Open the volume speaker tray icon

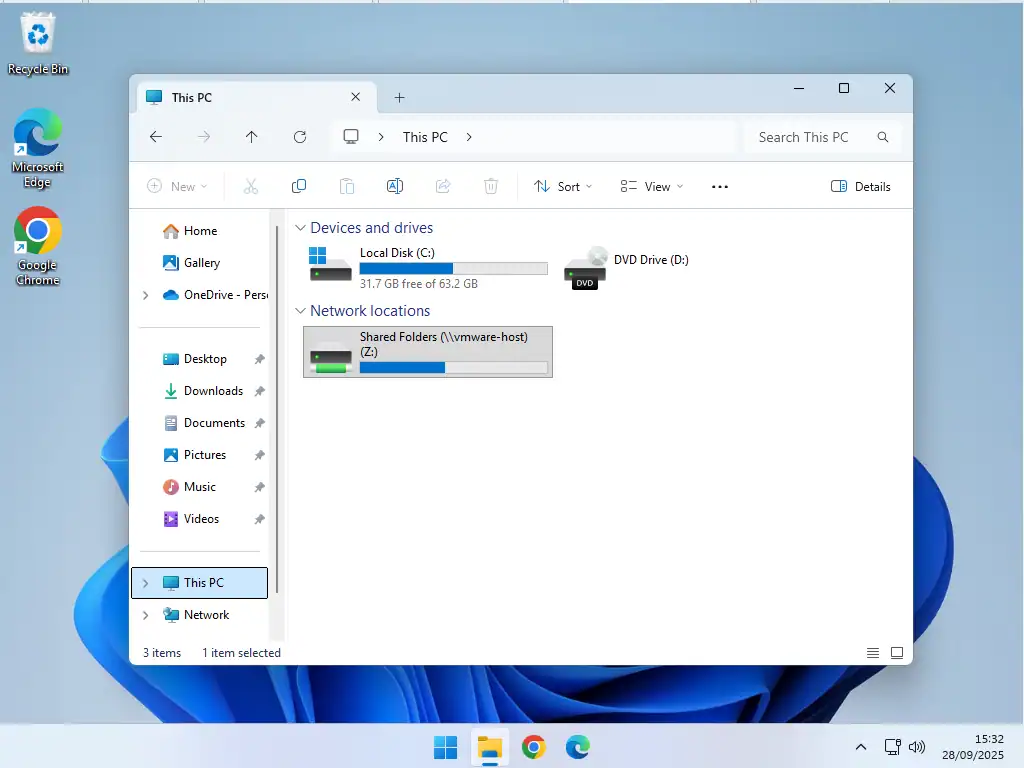coord(916,746)
